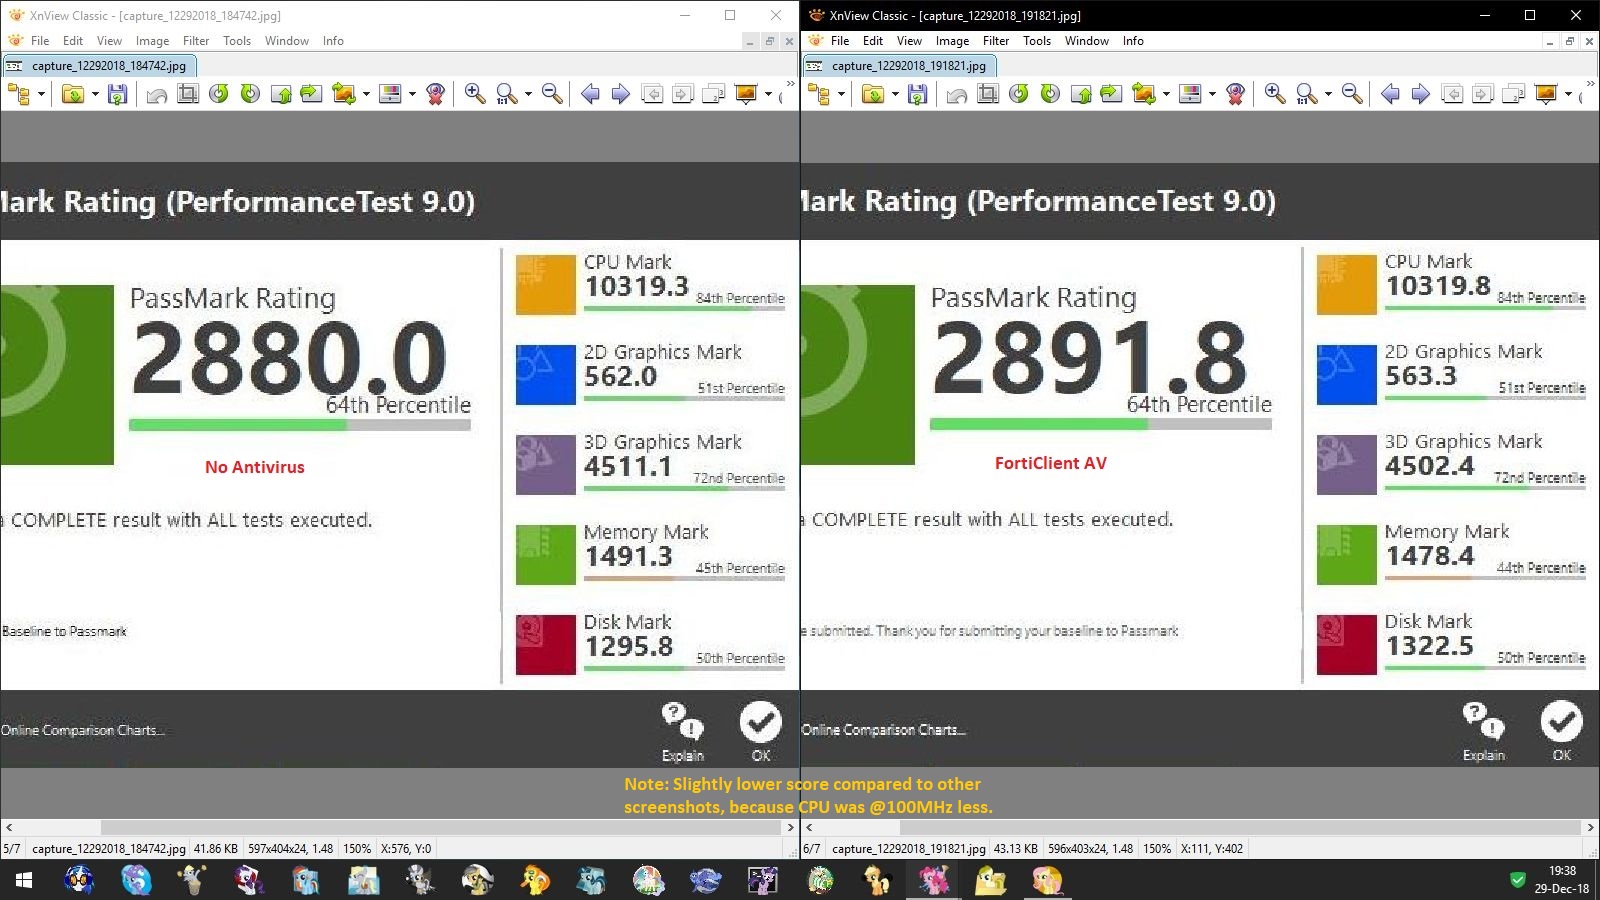Set zoom to 1:1 in left window

click(507, 94)
